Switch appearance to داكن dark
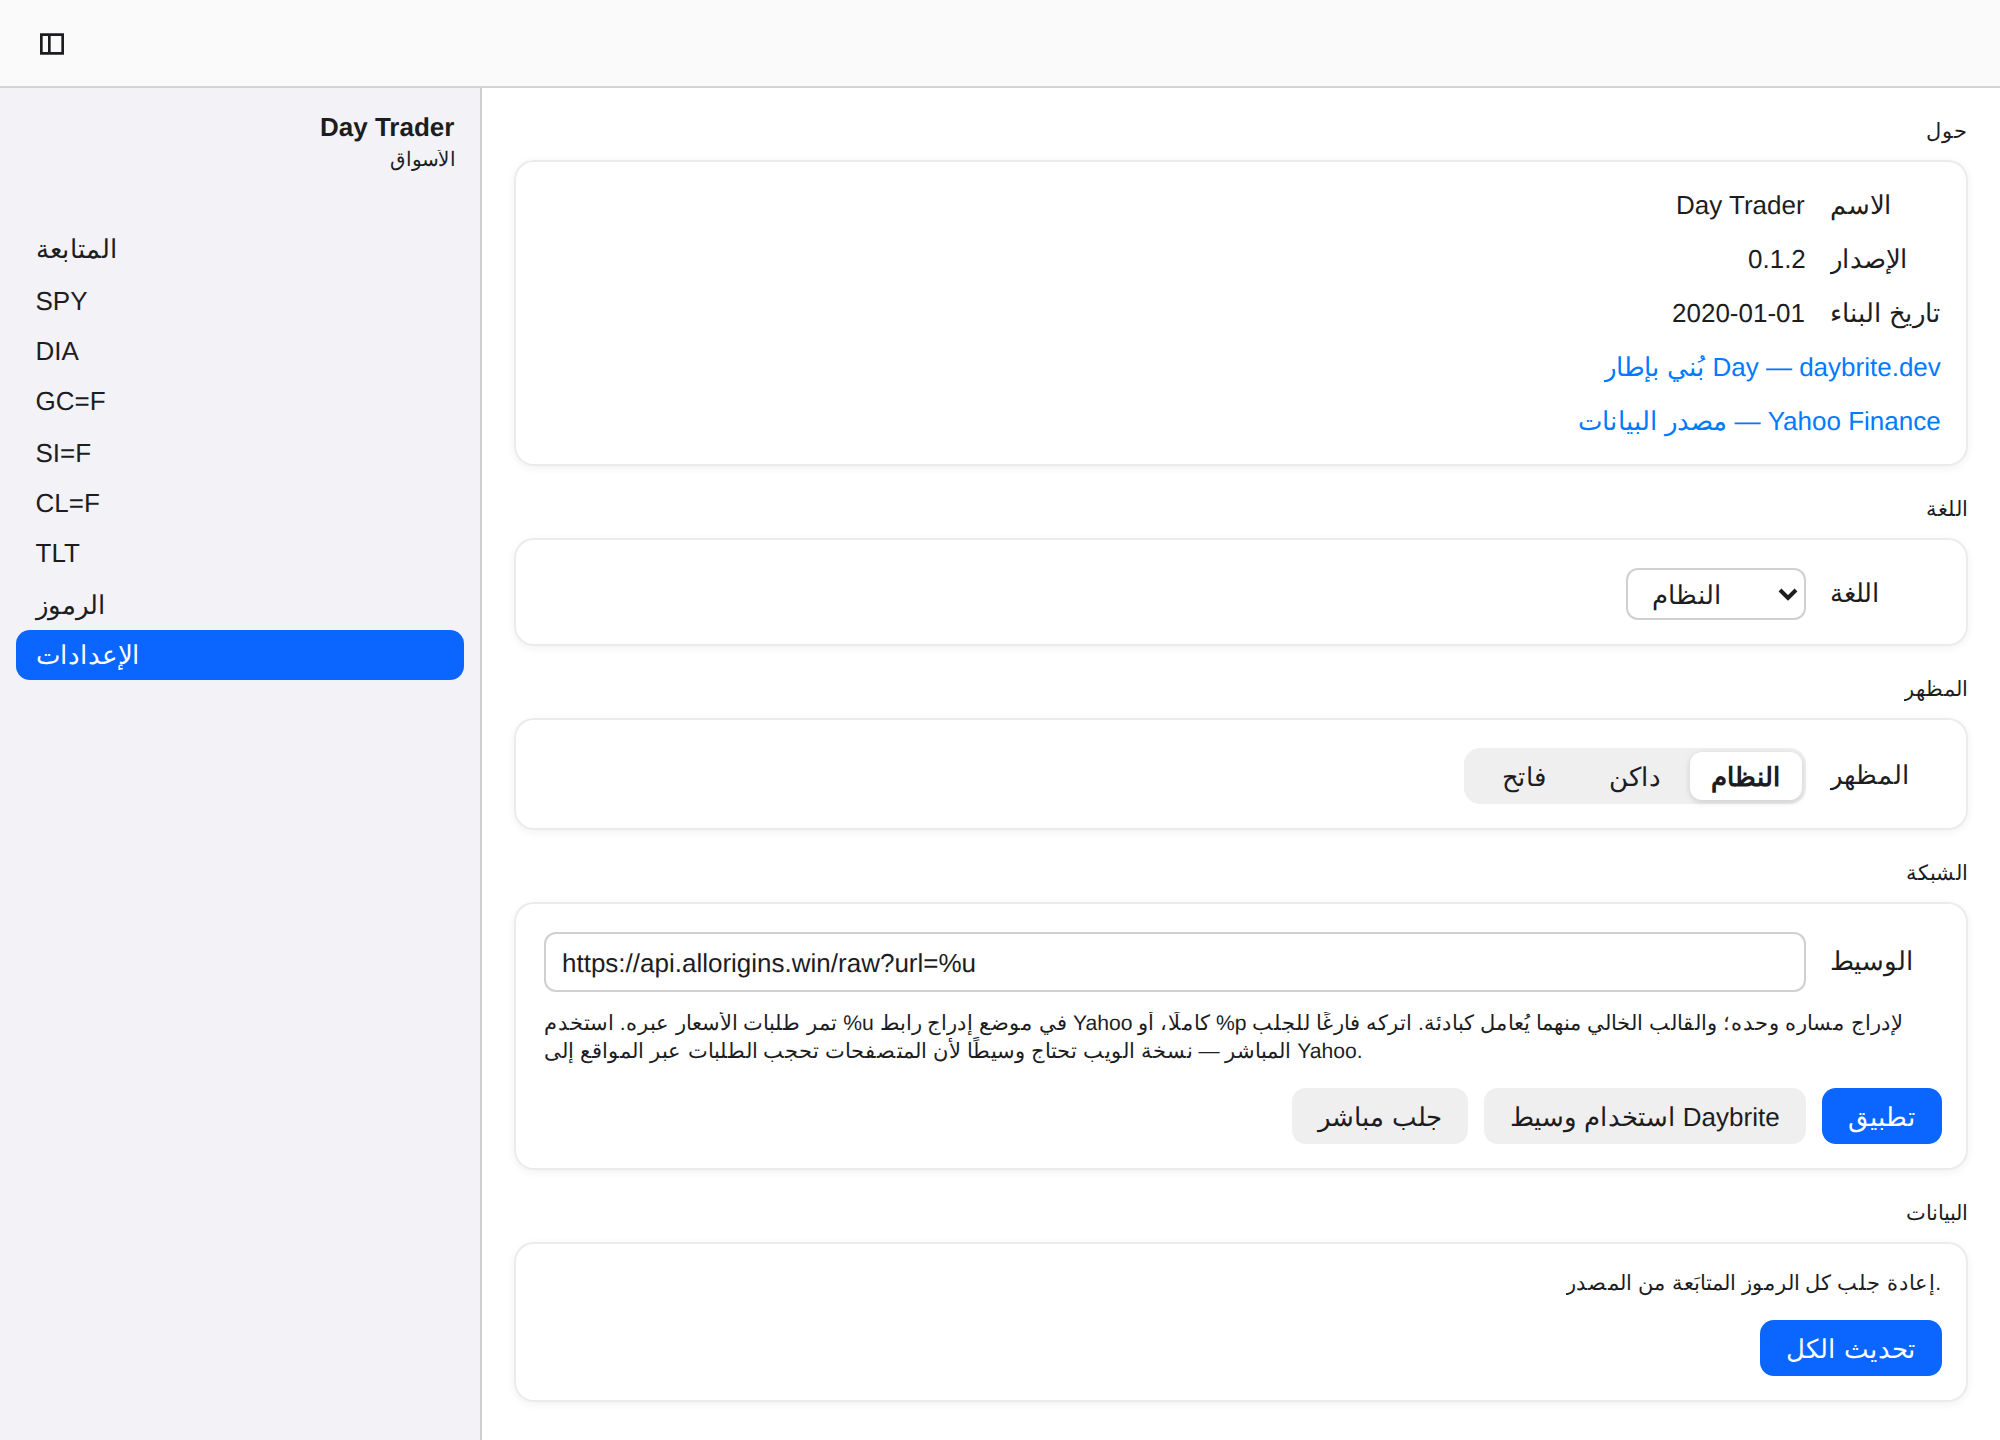Image resolution: width=2000 pixels, height=1440 pixels. pos(1634,777)
